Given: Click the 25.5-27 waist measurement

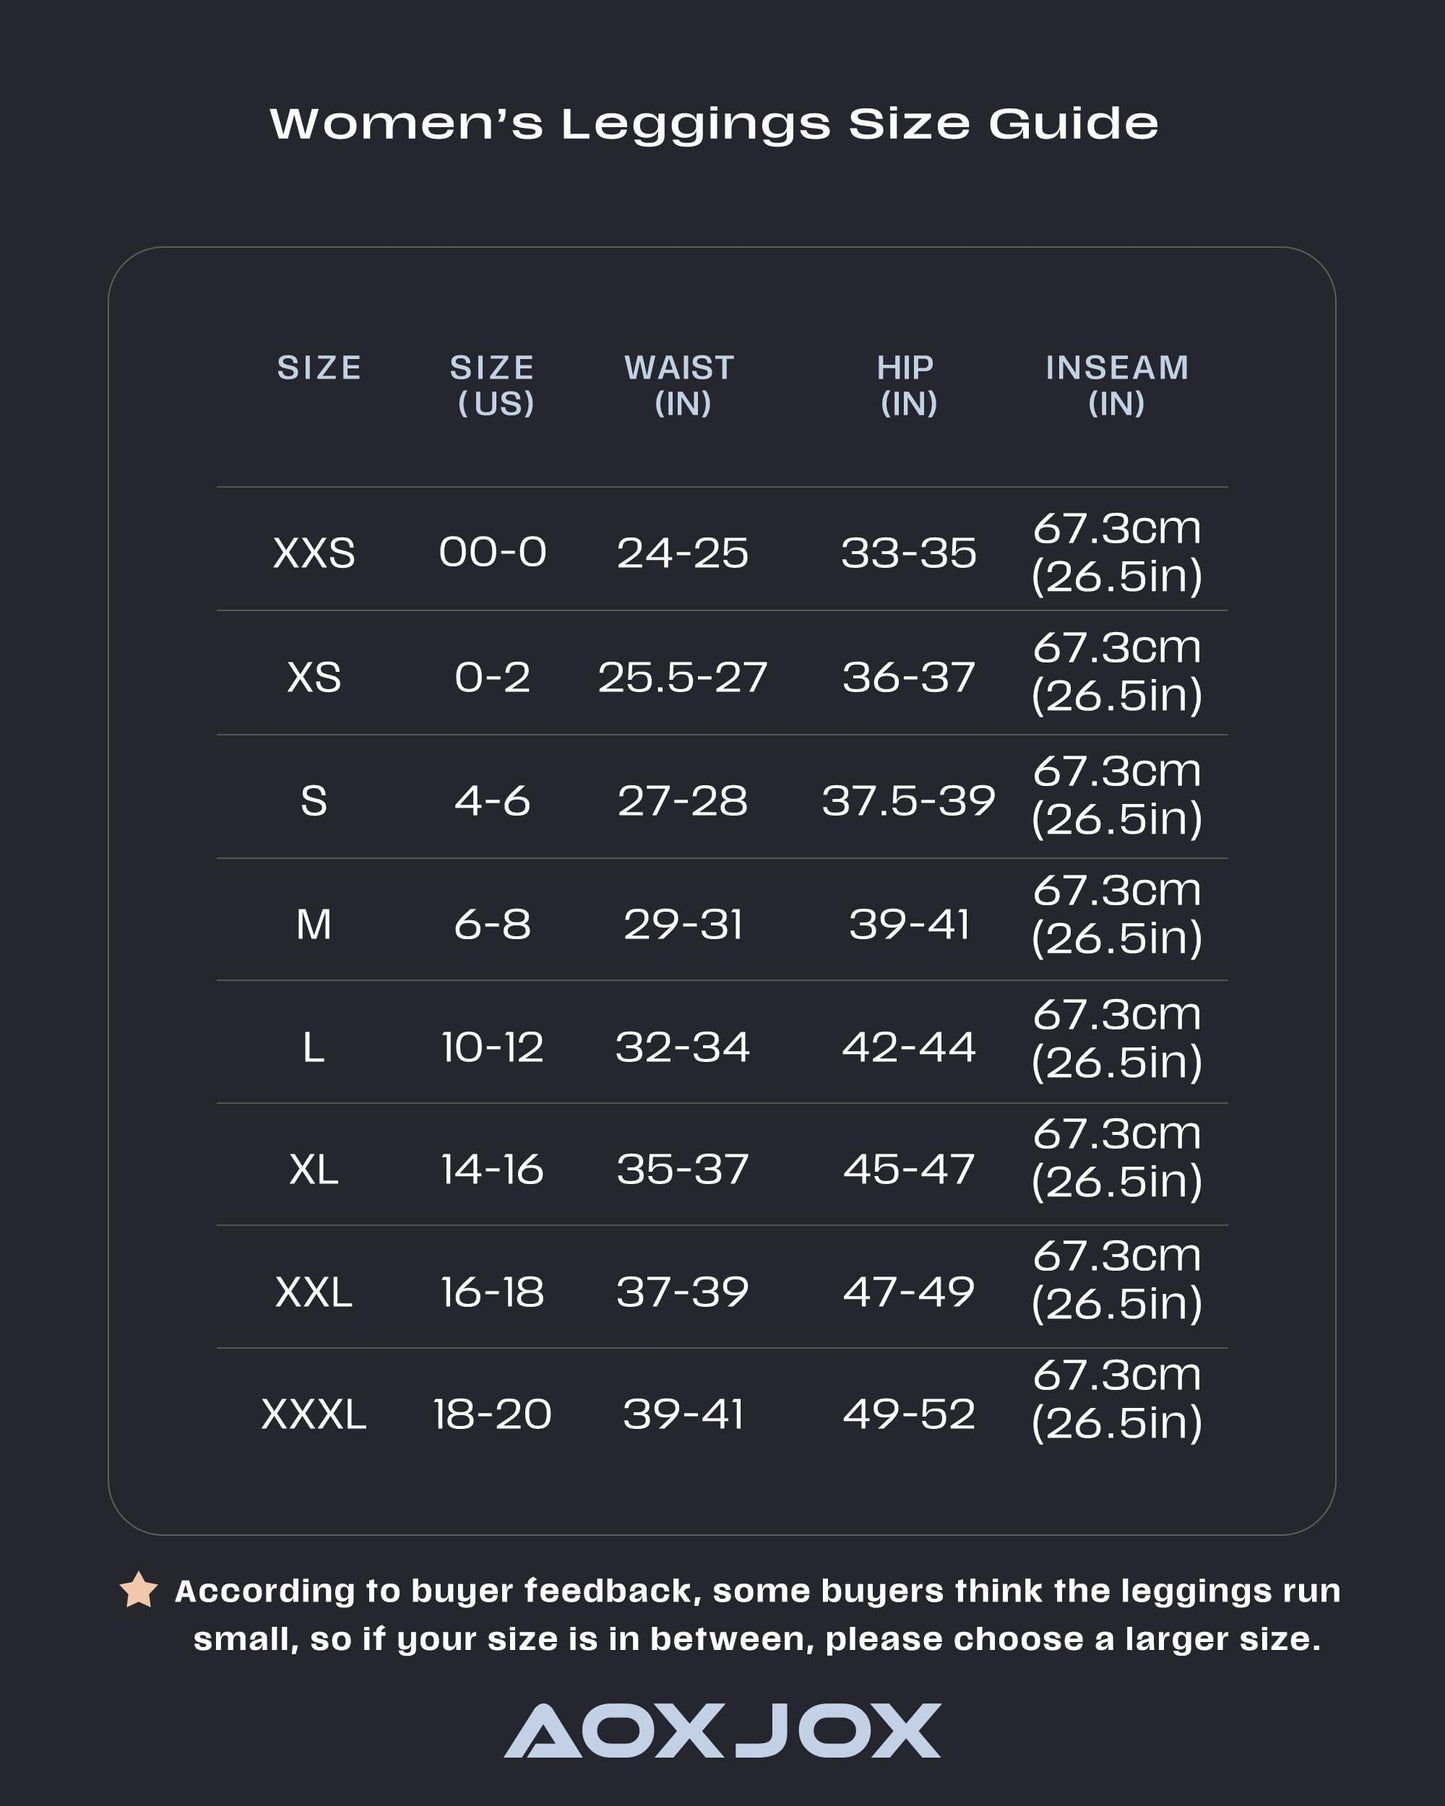Looking at the screenshot, I should pyautogui.click(x=682, y=678).
